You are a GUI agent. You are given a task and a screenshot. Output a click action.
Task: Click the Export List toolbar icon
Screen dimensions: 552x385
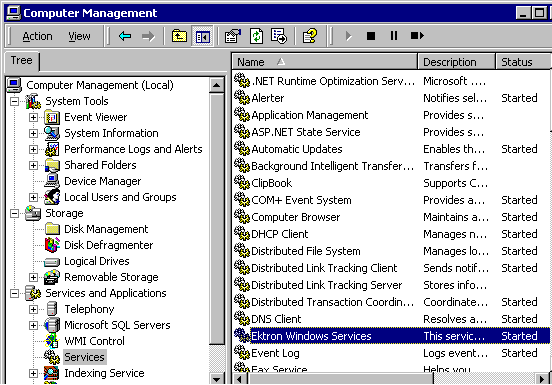(x=279, y=36)
